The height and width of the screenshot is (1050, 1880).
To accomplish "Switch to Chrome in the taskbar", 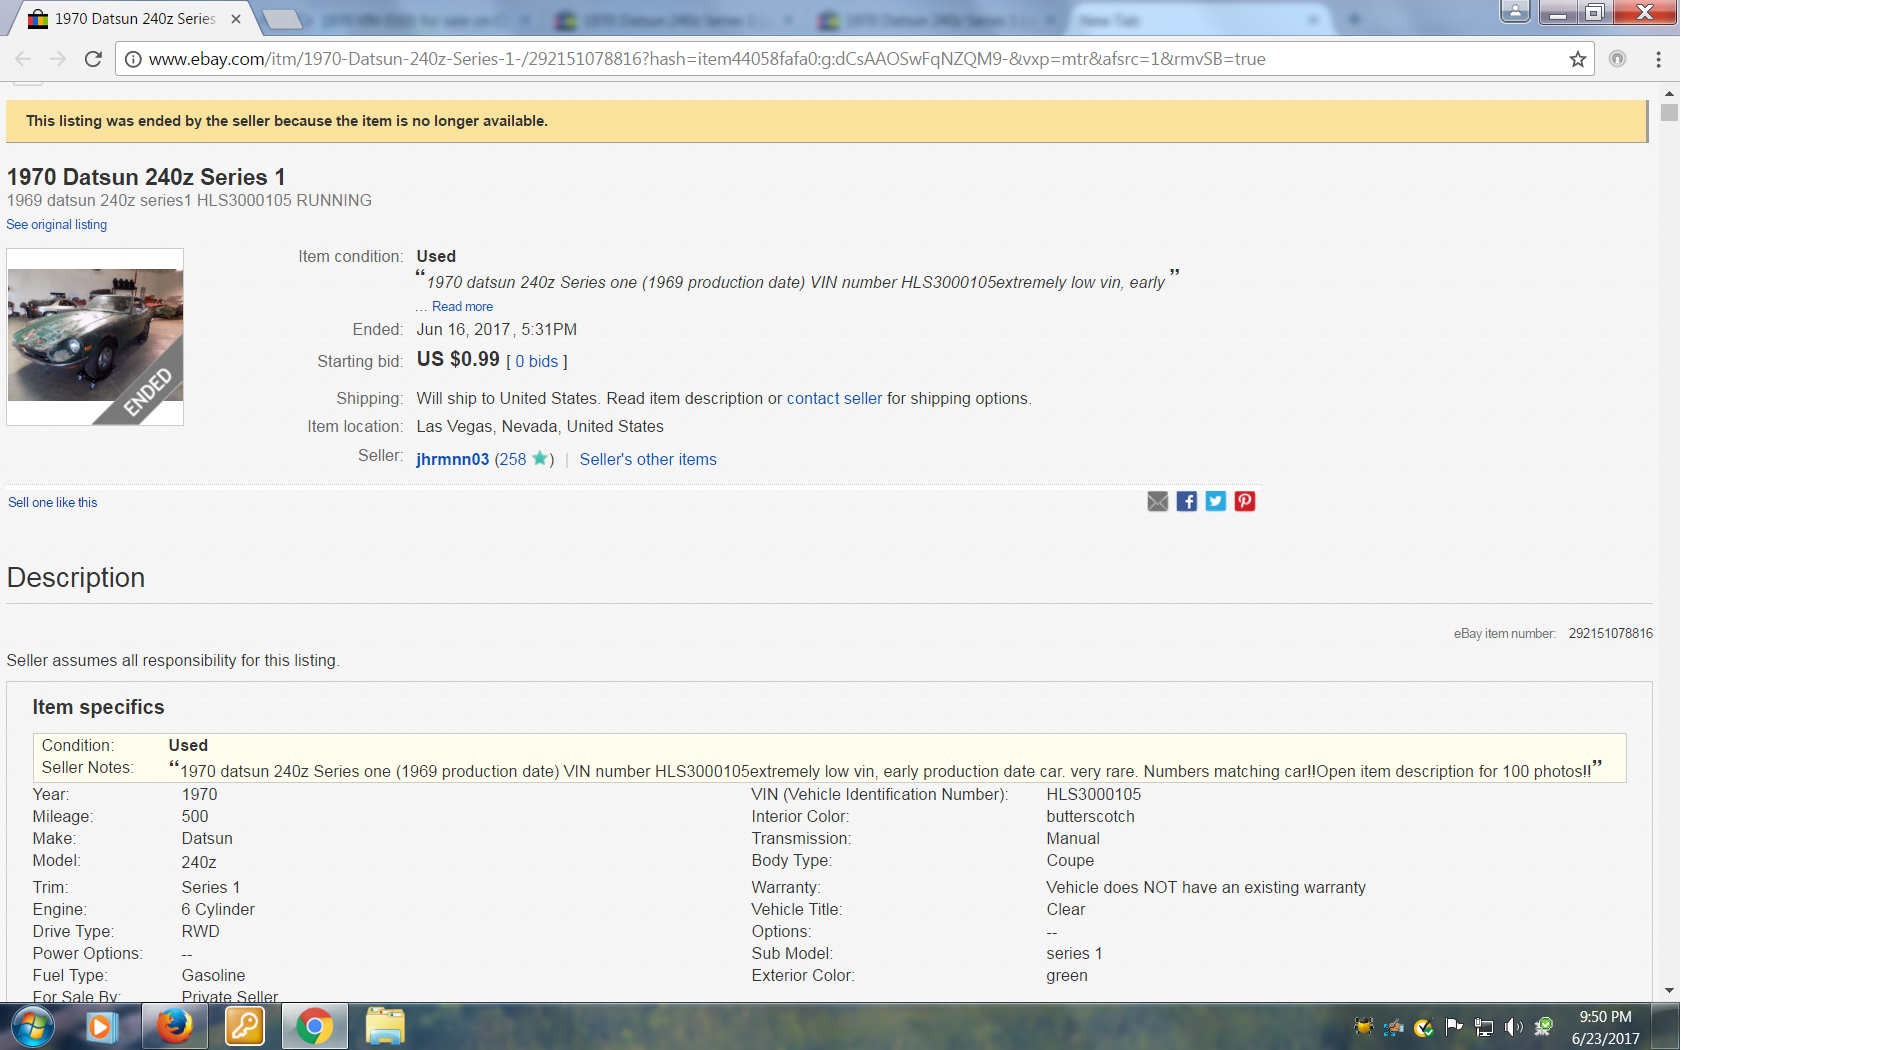I will [x=315, y=1027].
